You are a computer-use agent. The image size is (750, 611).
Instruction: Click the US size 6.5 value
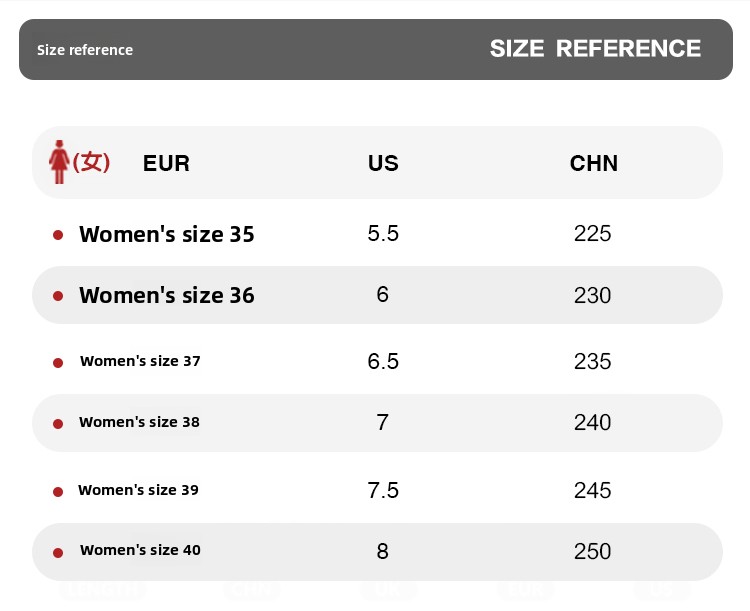[383, 362]
